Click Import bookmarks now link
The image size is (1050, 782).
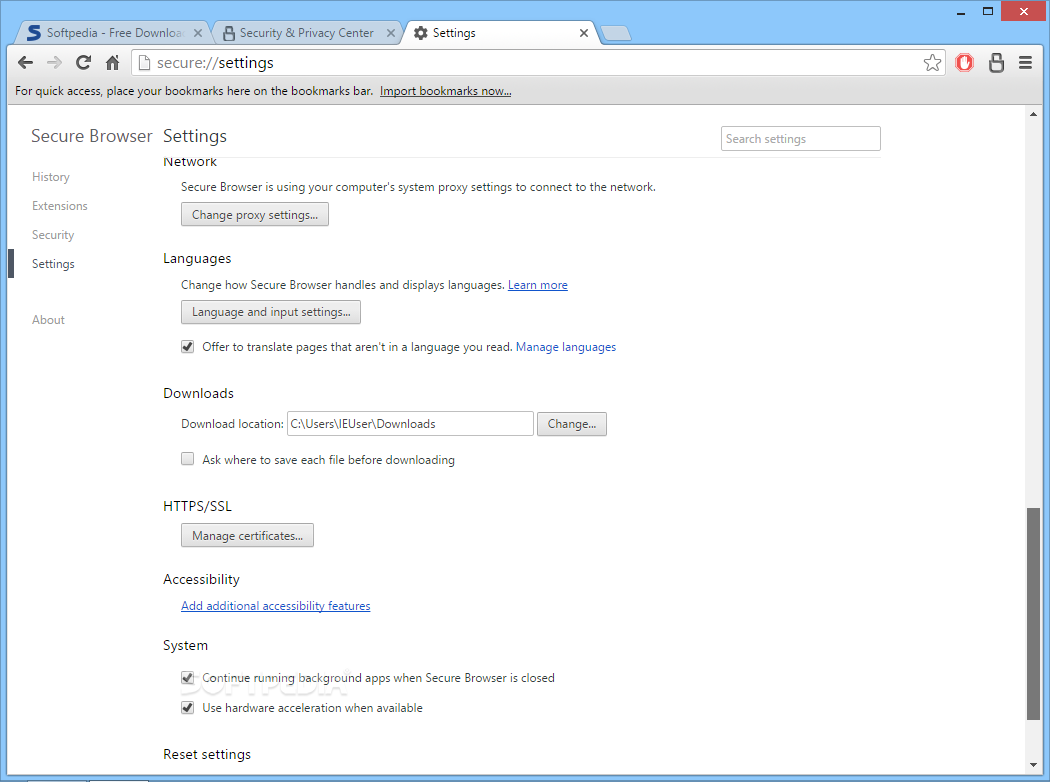pos(445,91)
